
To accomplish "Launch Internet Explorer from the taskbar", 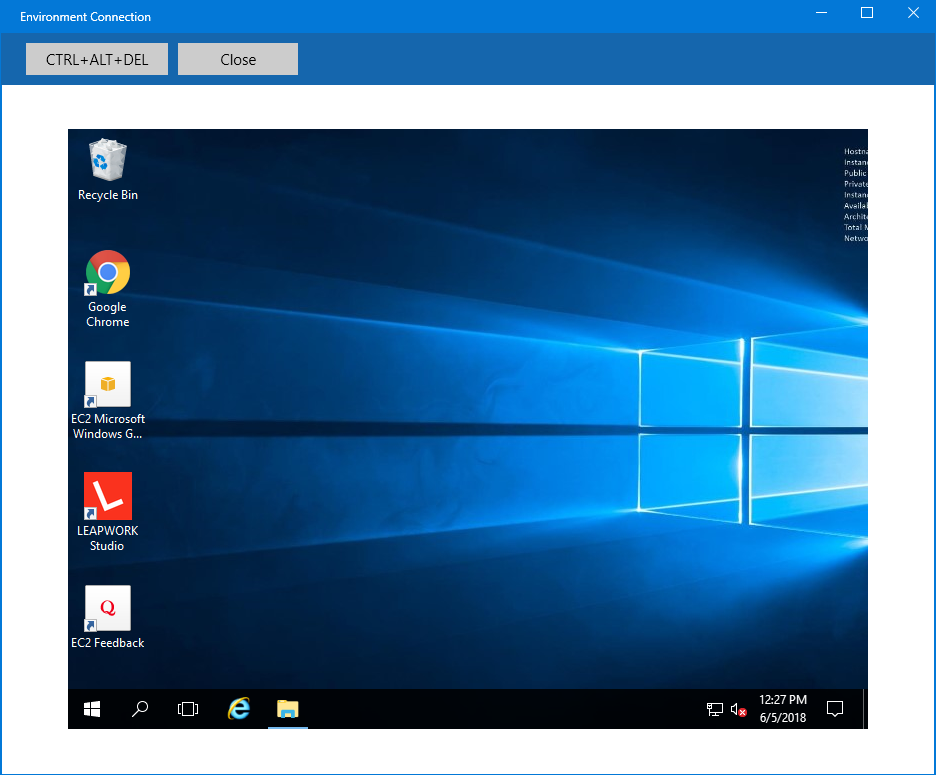I will pyautogui.click(x=238, y=709).
